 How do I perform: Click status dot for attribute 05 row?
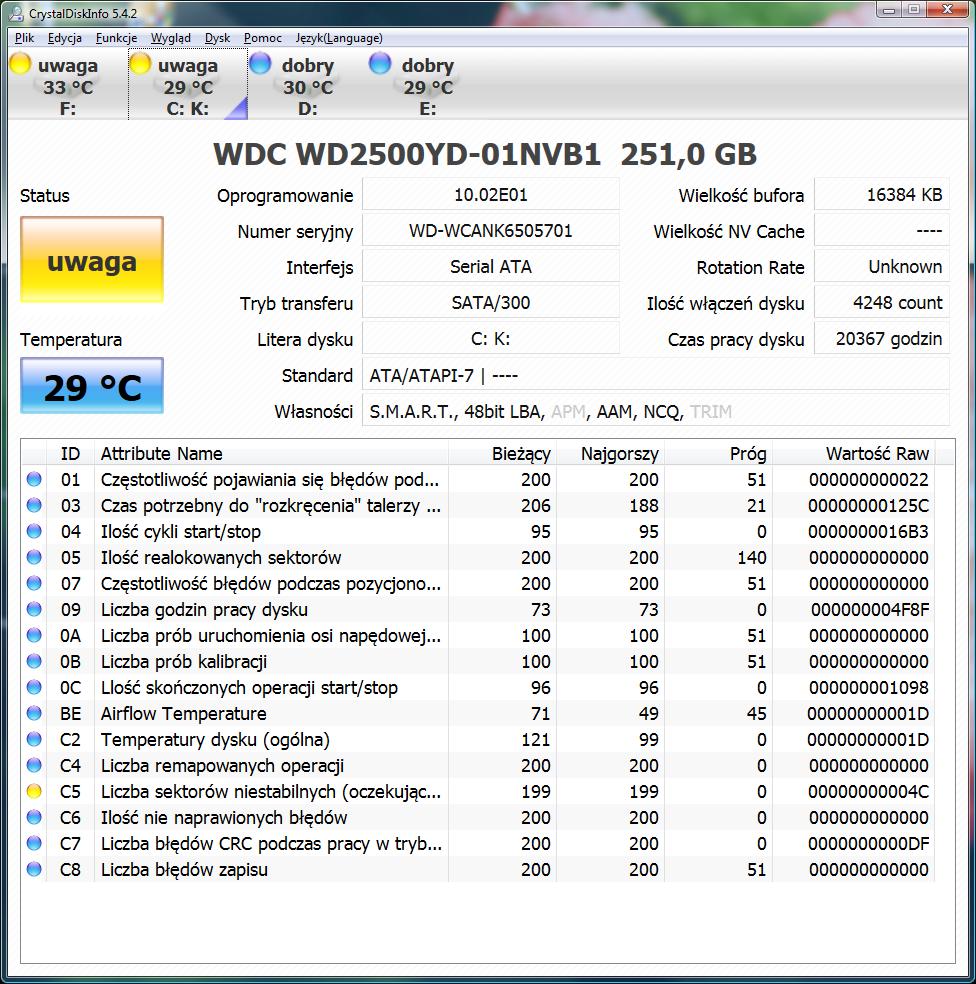[34, 557]
